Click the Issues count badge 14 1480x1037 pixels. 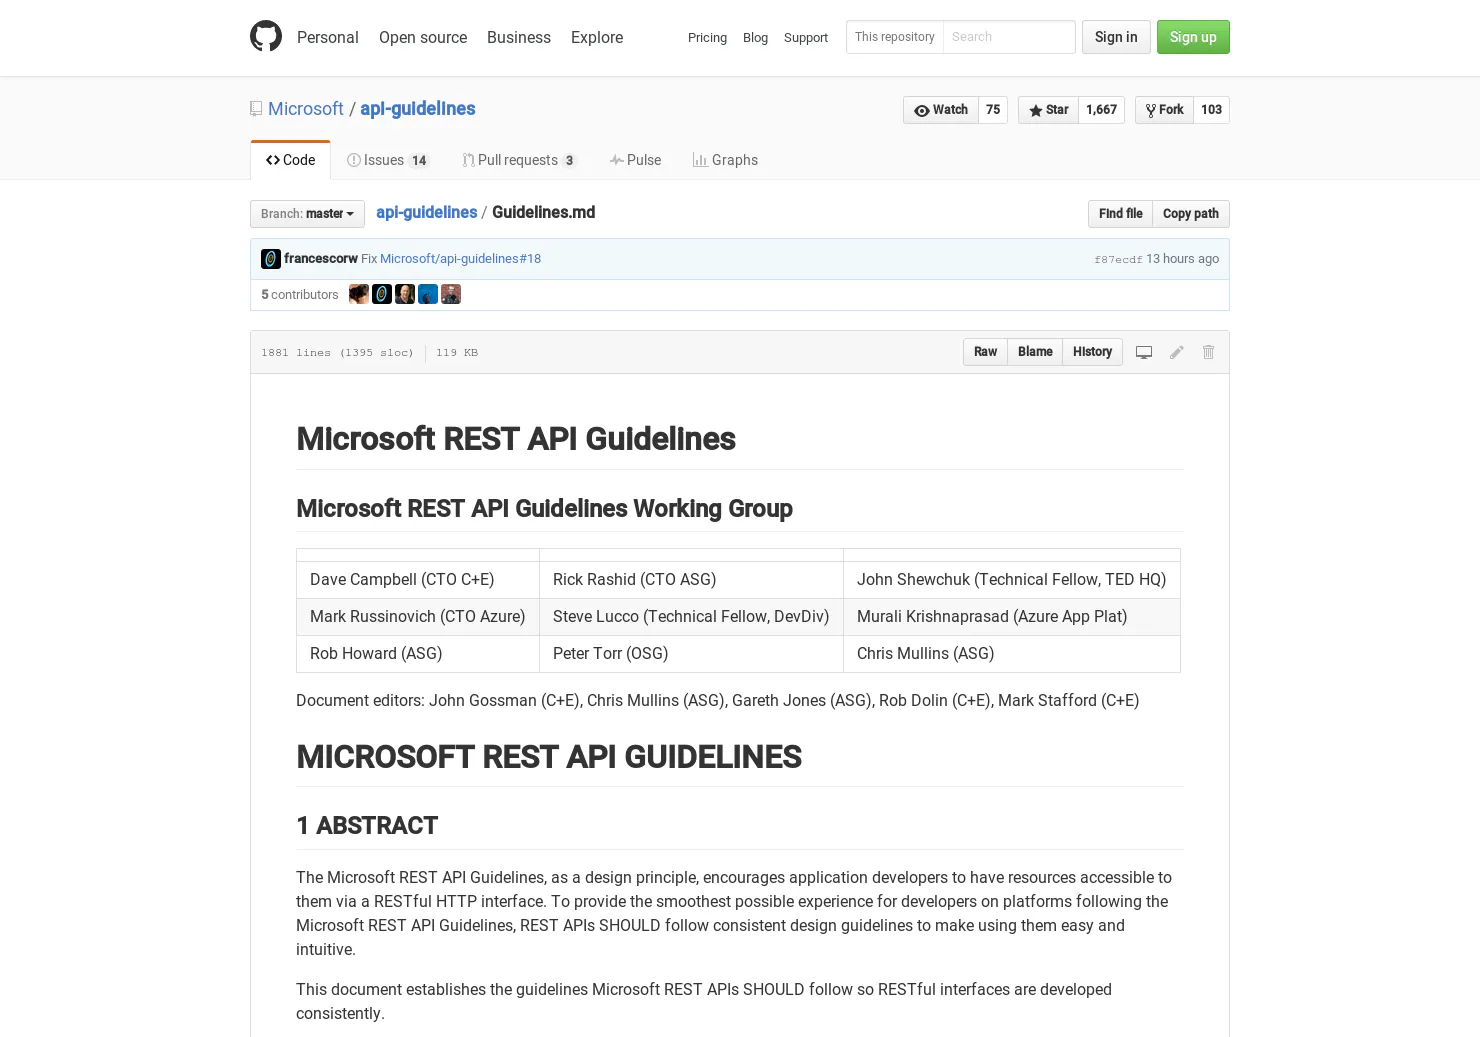pos(419,161)
